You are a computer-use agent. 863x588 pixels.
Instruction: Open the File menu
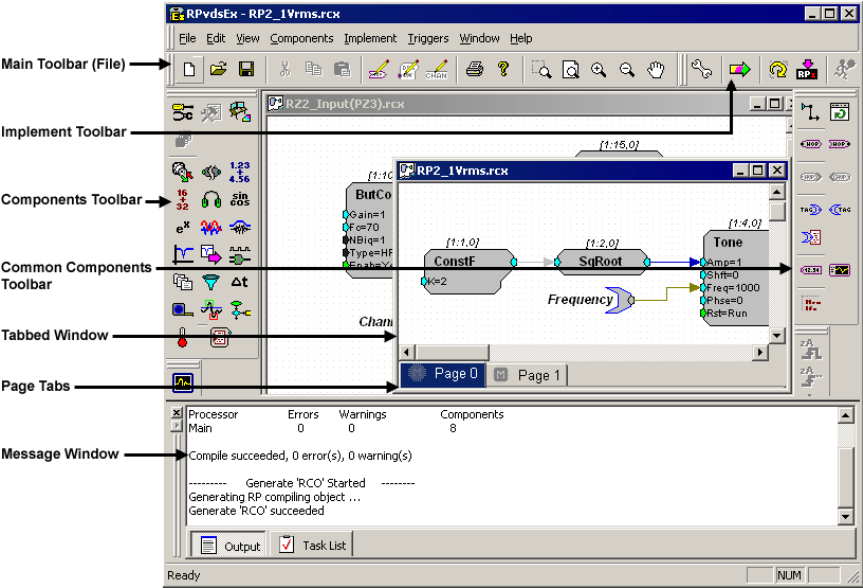pyautogui.click(x=187, y=39)
